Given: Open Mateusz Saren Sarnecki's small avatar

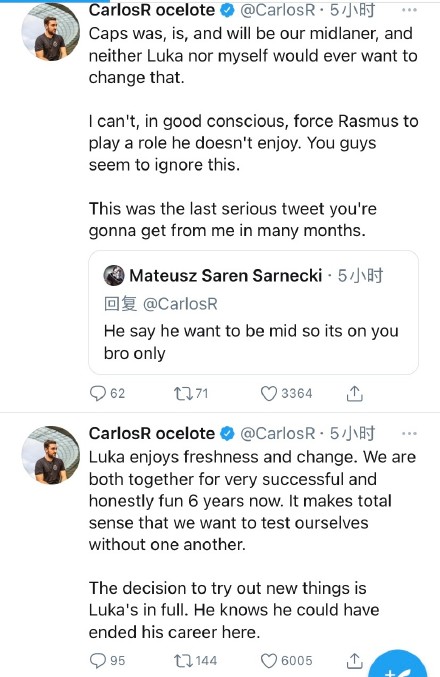Looking at the screenshot, I should [x=114, y=275].
